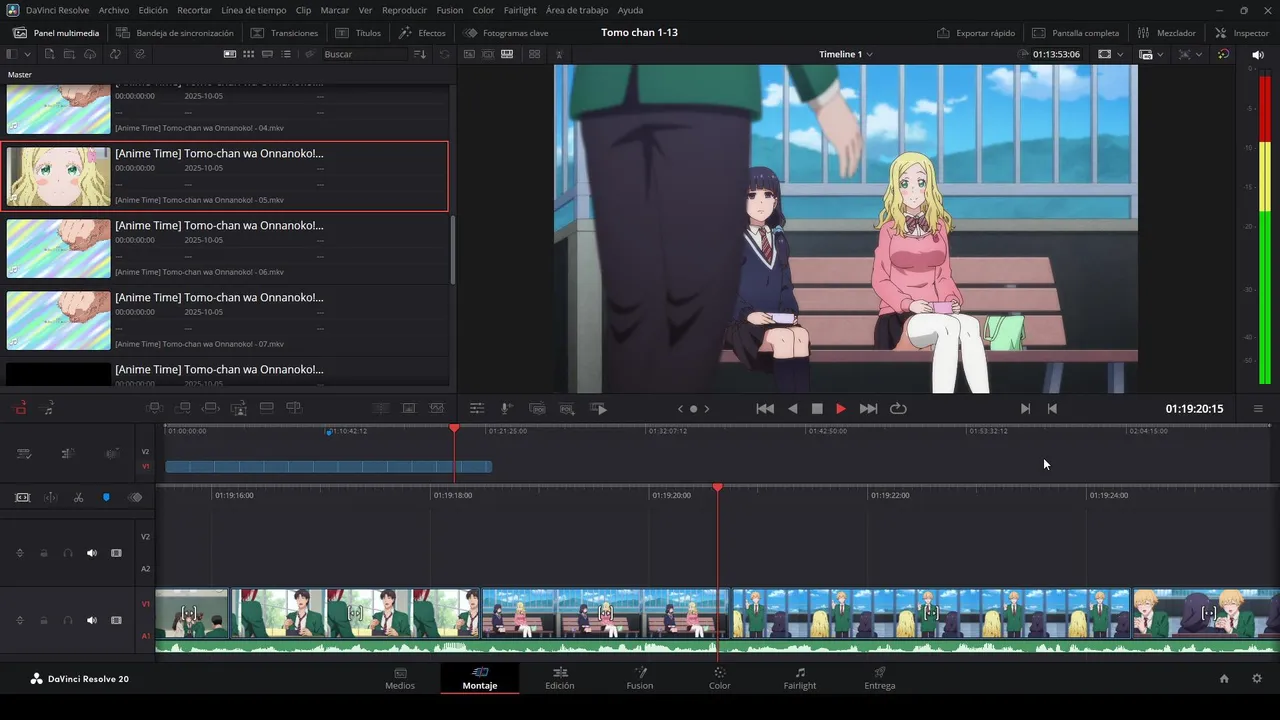Open the Títulos panel
The image size is (1280, 720).
click(358, 33)
